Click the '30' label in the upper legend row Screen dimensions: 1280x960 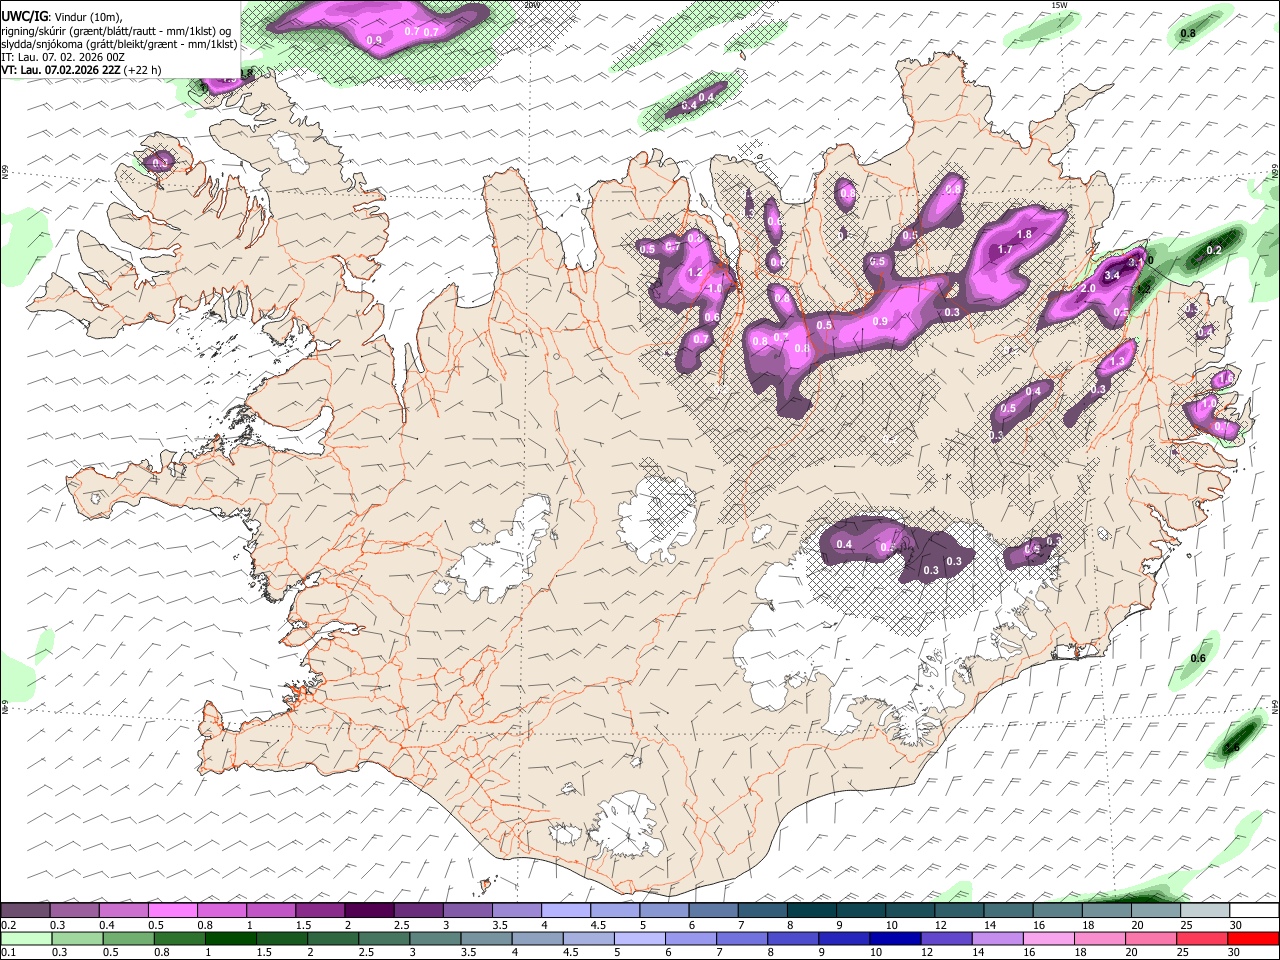coord(1236,925)
